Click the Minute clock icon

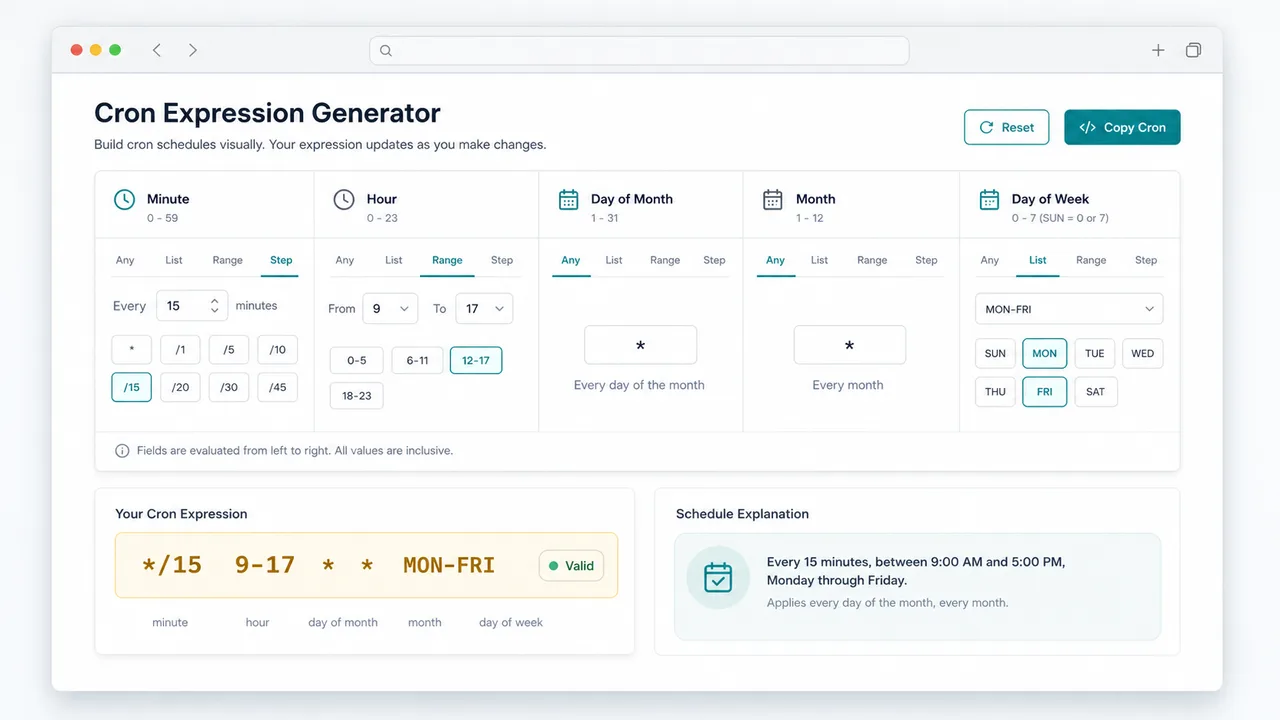124,199
